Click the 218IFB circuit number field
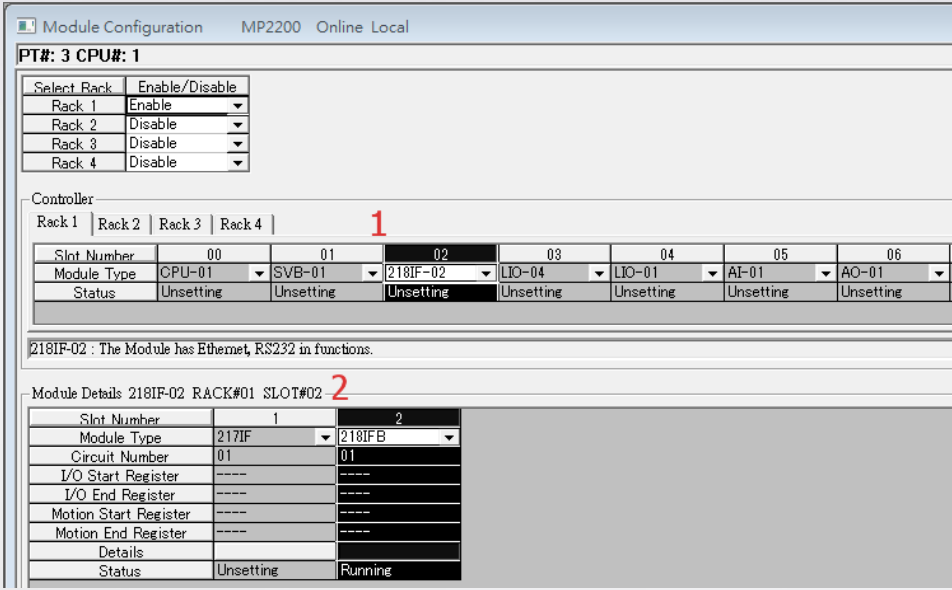The width and height of the screenshot is (952, 590). [x=398, y=456]
